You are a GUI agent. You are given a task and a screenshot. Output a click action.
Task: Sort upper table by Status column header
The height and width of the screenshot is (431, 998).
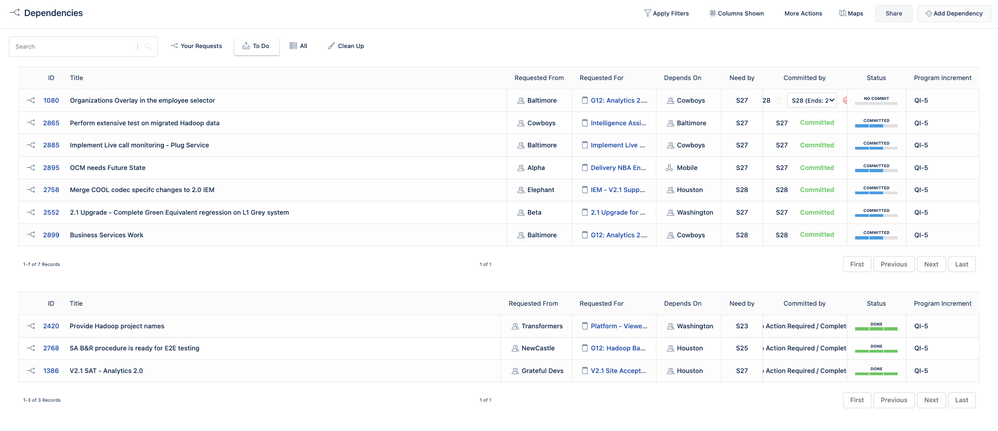click(876, 78)
